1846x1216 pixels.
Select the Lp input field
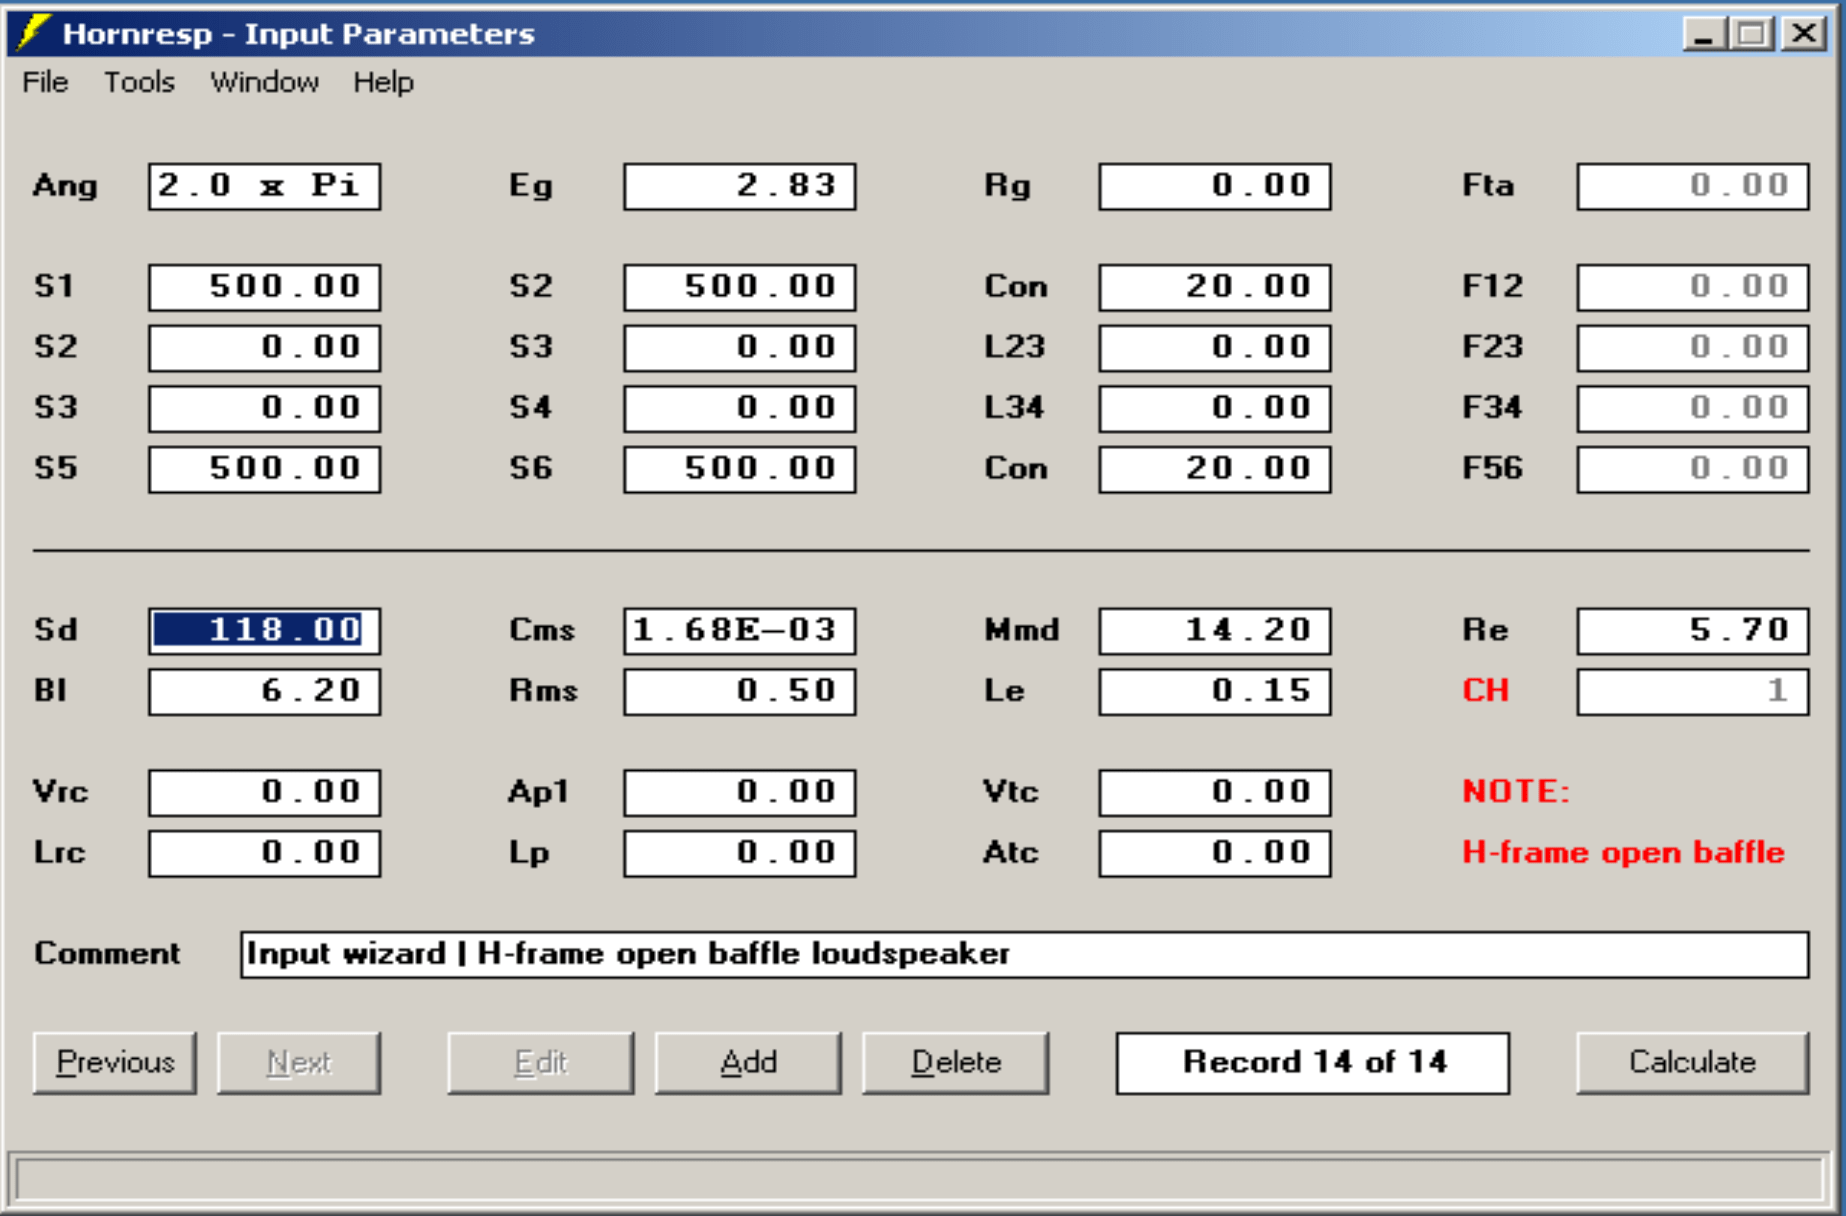tap(740, 854)
